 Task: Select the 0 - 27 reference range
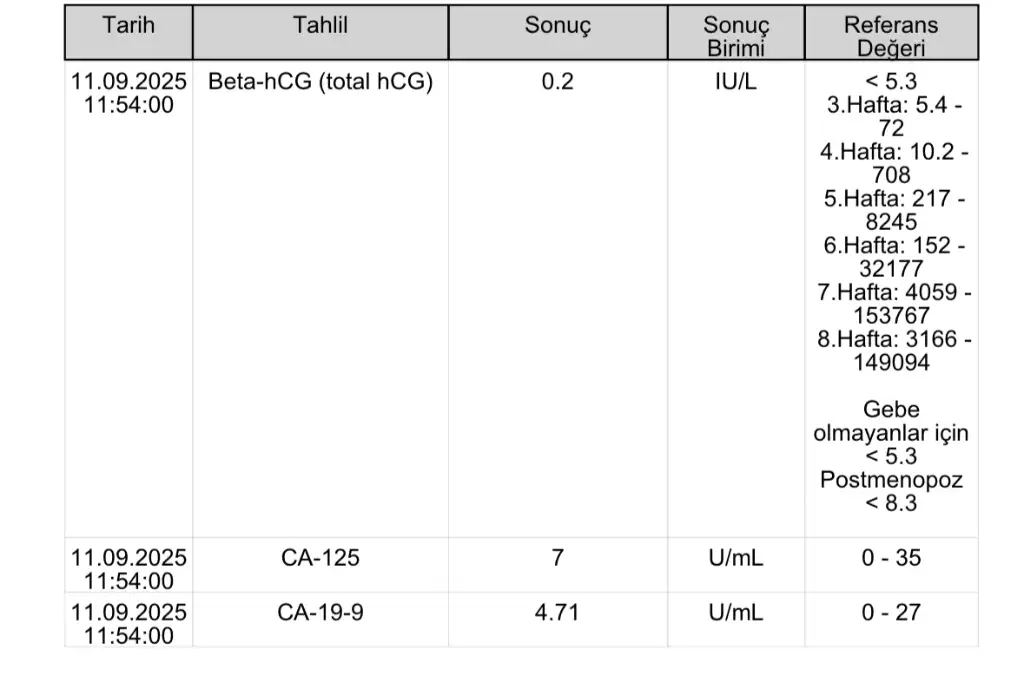point(891,612)
